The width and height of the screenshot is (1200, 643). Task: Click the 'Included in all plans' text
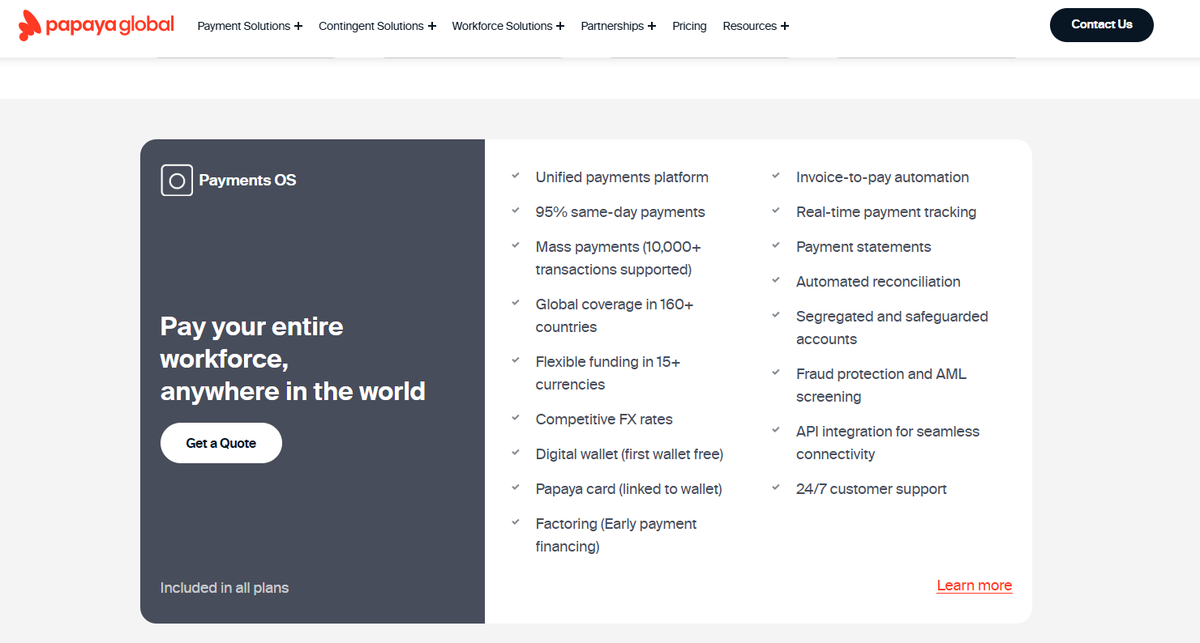[x=224, y=588]
